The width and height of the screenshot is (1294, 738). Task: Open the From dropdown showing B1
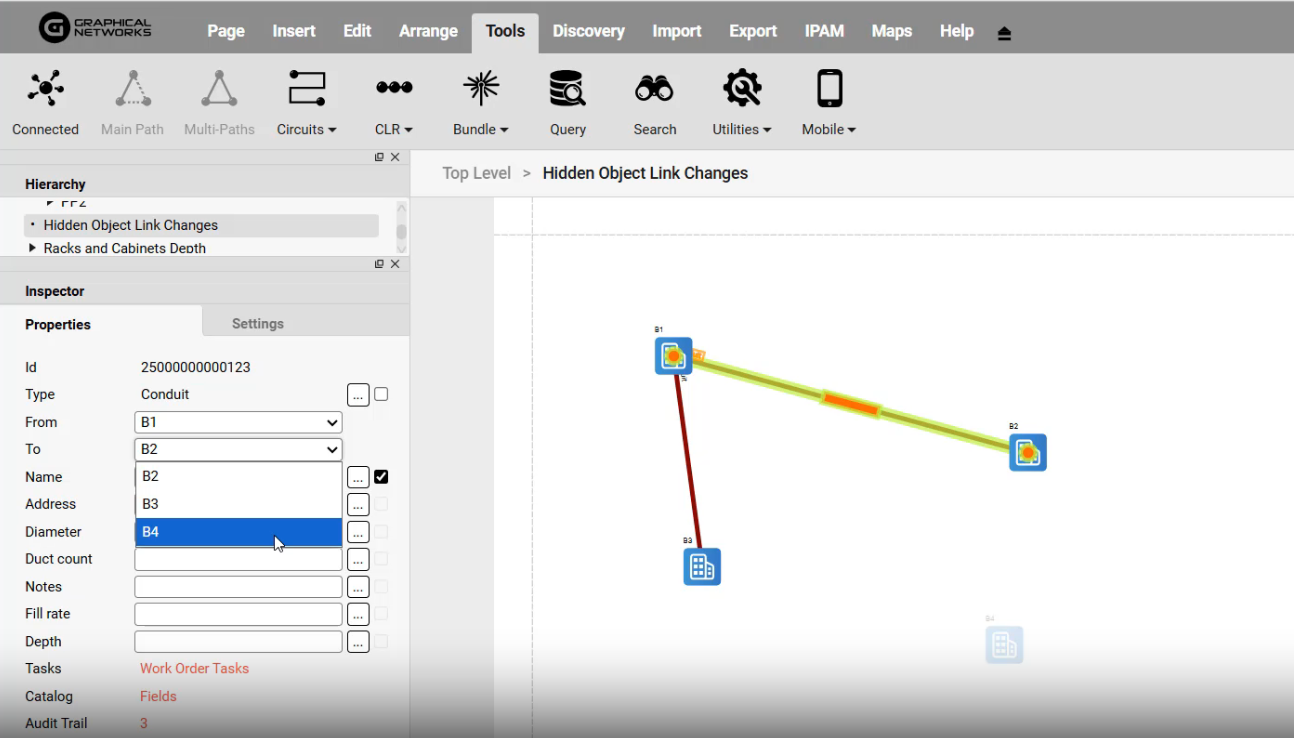pyautogui.click(x=238, y=422)
